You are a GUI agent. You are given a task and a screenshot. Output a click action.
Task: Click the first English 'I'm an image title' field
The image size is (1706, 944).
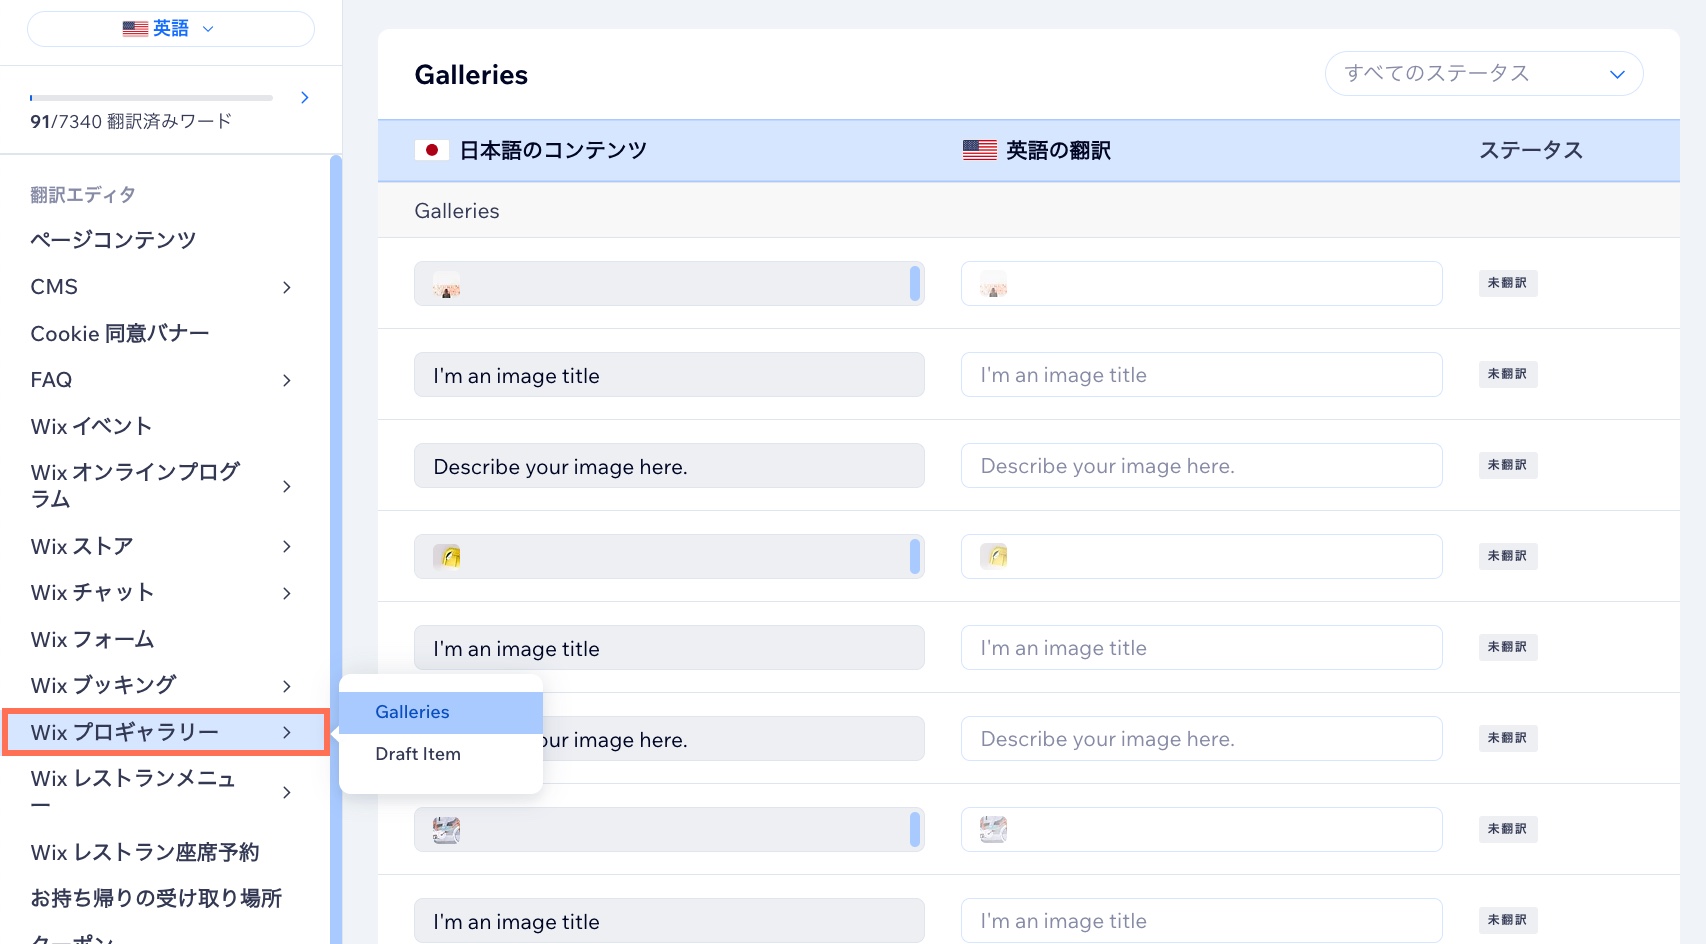point(1200,375)
